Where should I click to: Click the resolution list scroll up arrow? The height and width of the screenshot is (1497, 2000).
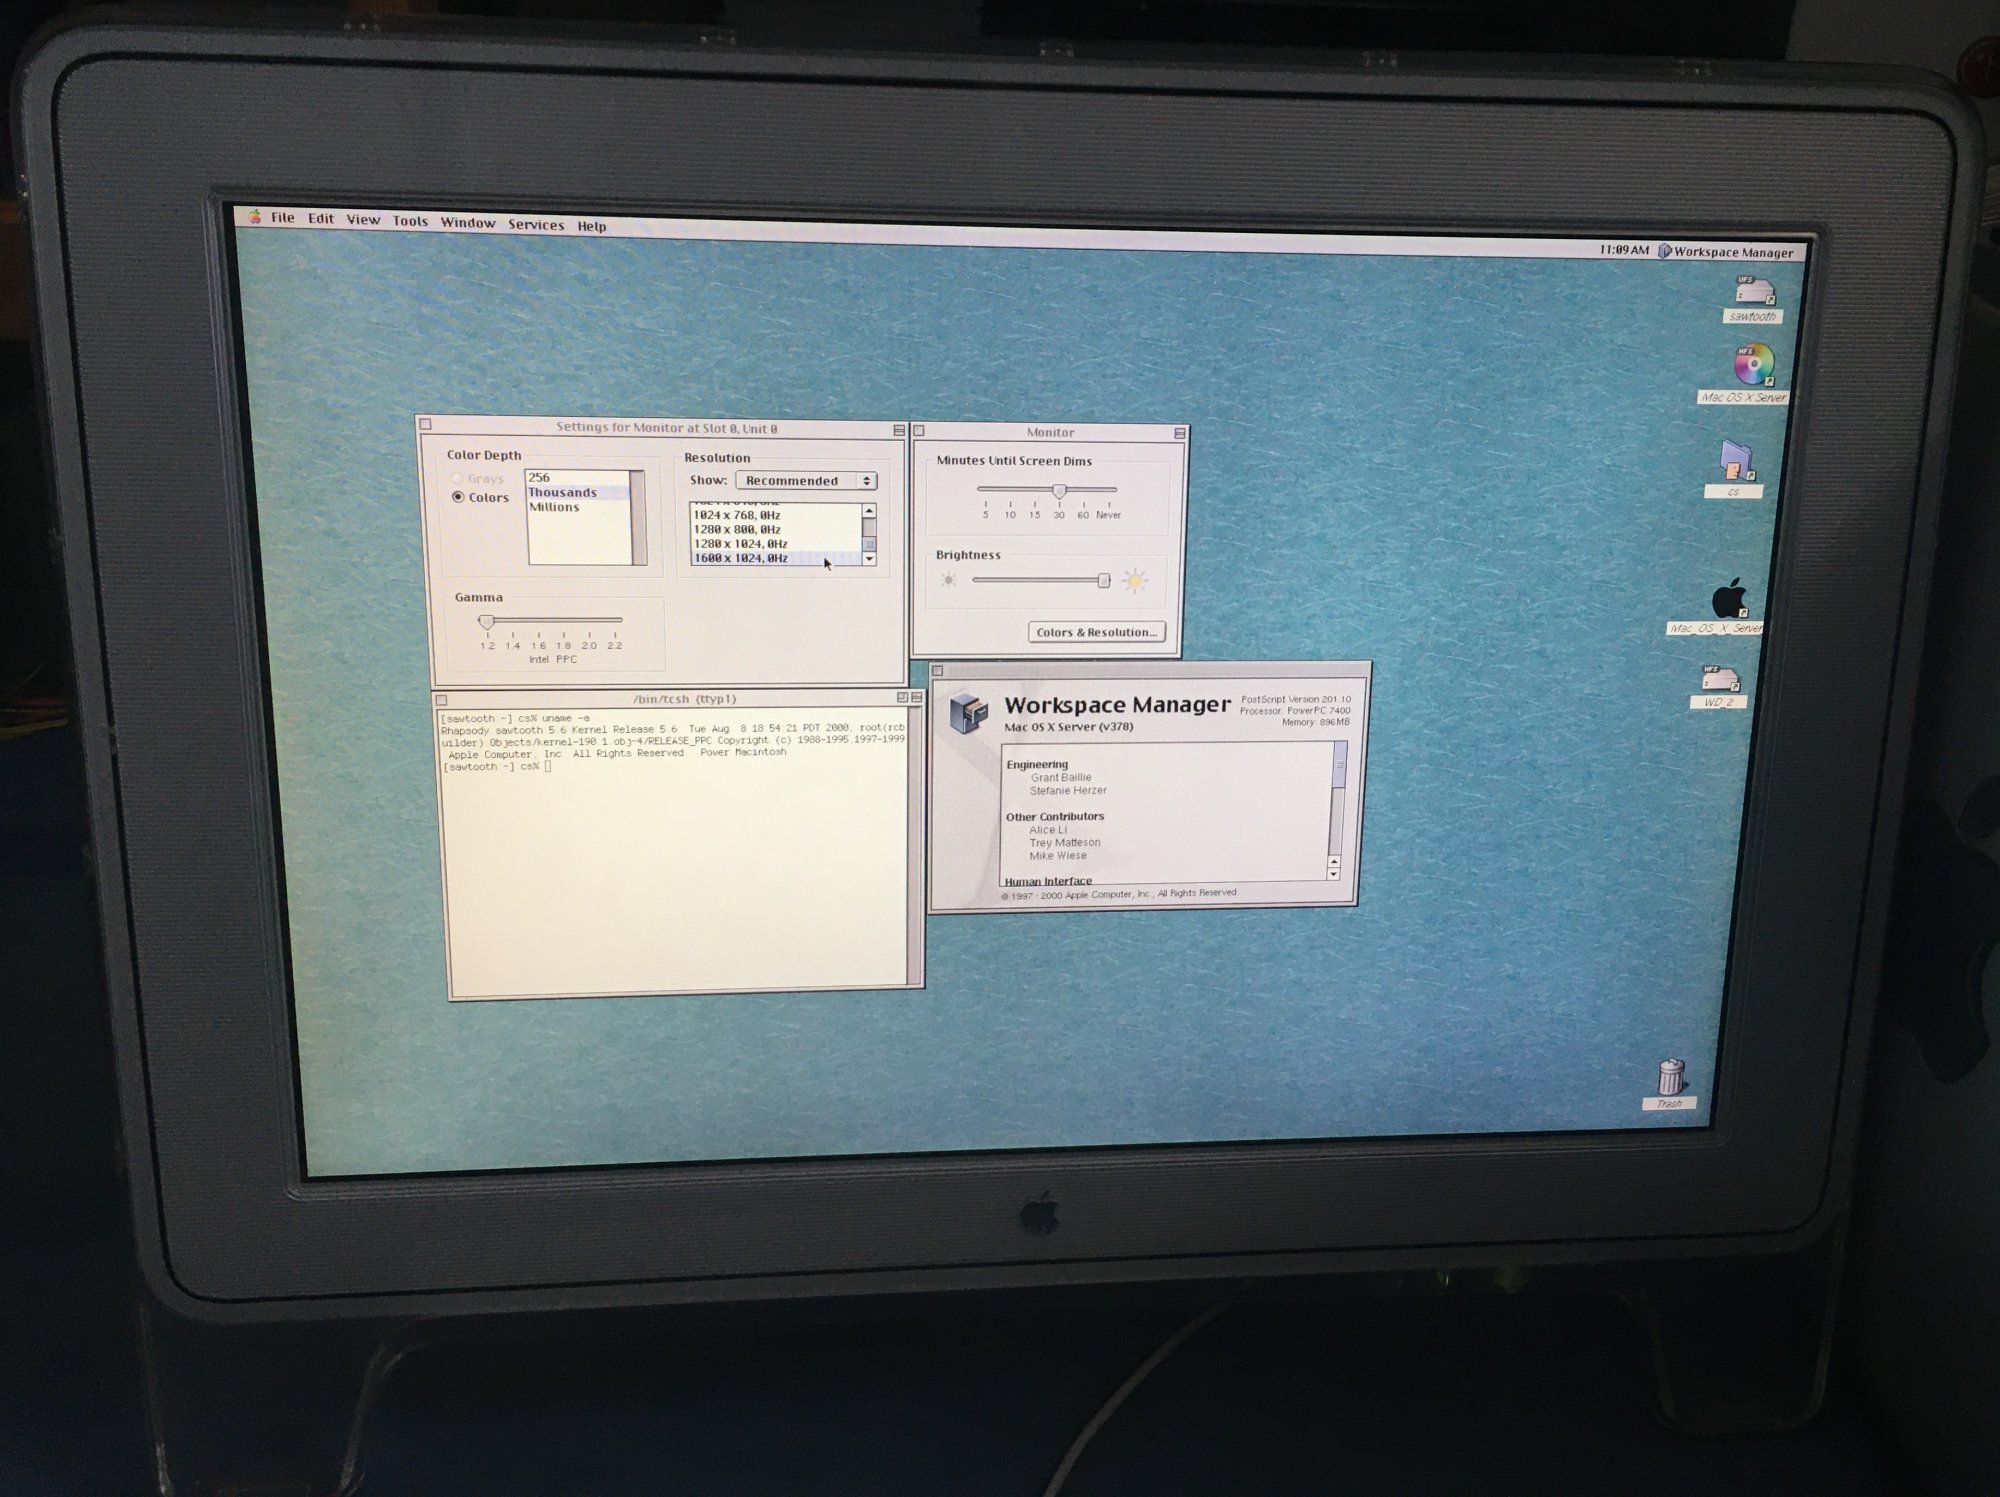869,511
